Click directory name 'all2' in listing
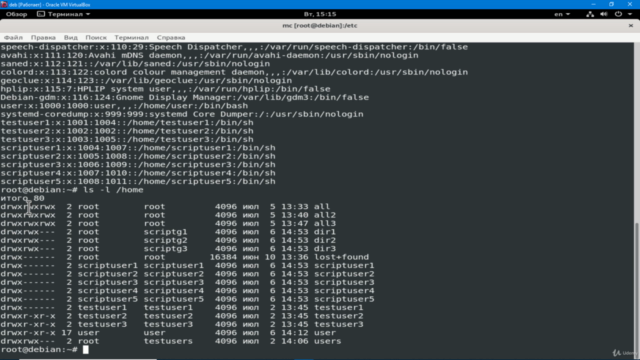The width and height of the screenshot is (640, 360). pos(325,215)
